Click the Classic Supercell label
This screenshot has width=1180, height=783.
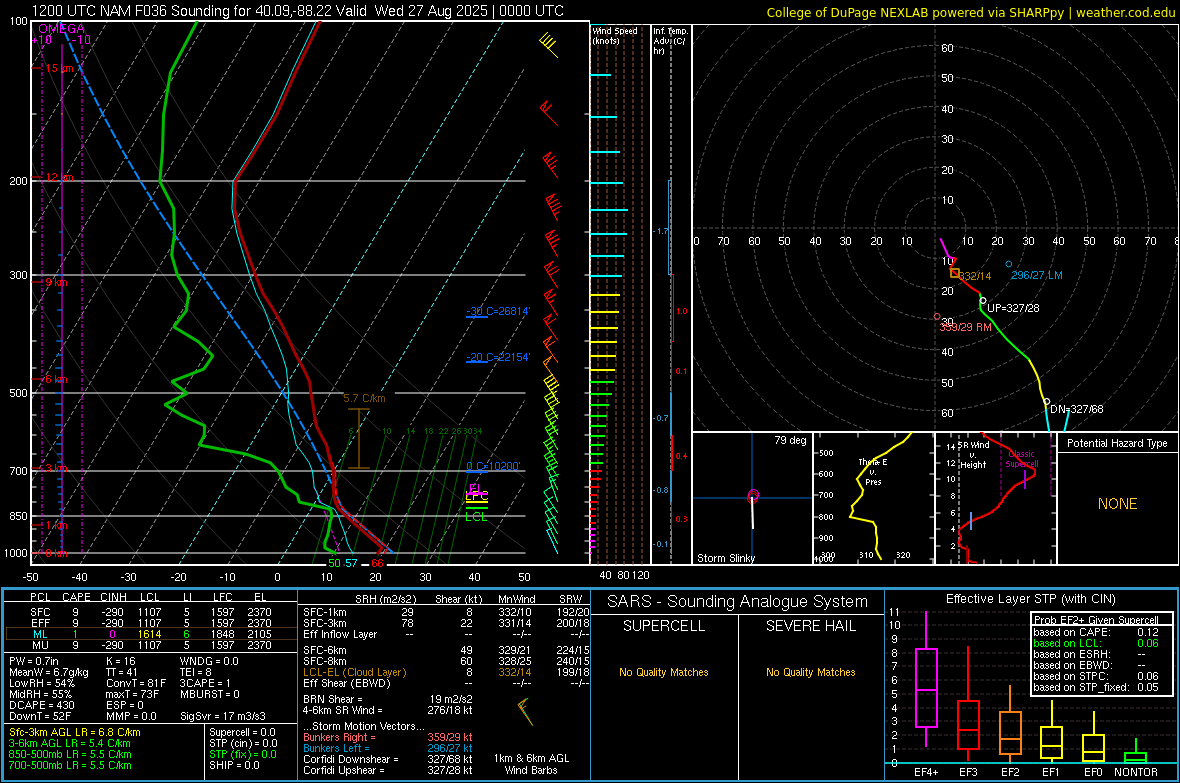coord(1022,459)
